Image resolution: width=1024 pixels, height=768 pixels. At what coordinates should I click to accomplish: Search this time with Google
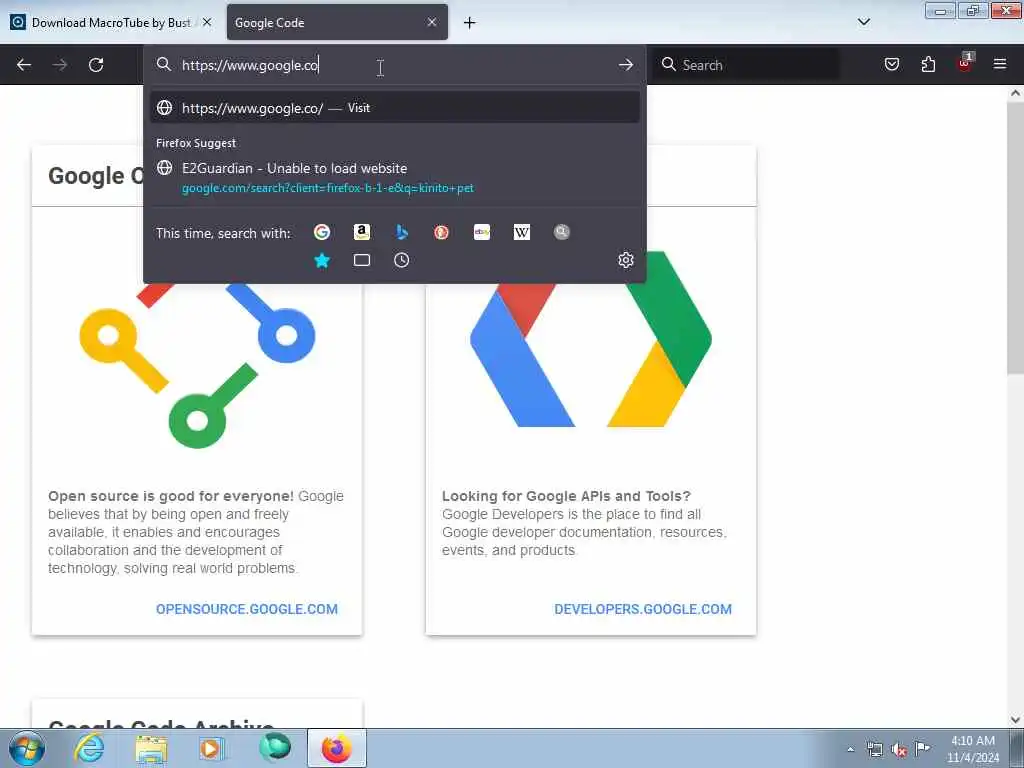point(322,232)
